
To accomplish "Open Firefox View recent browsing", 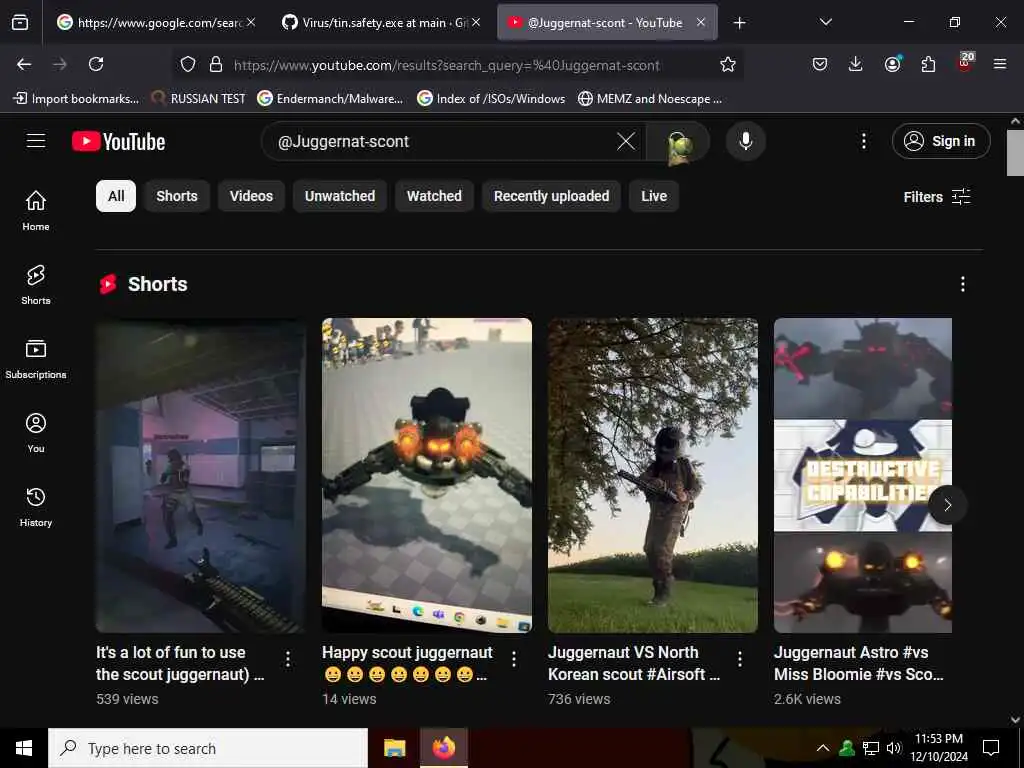I will coord(20,23).
